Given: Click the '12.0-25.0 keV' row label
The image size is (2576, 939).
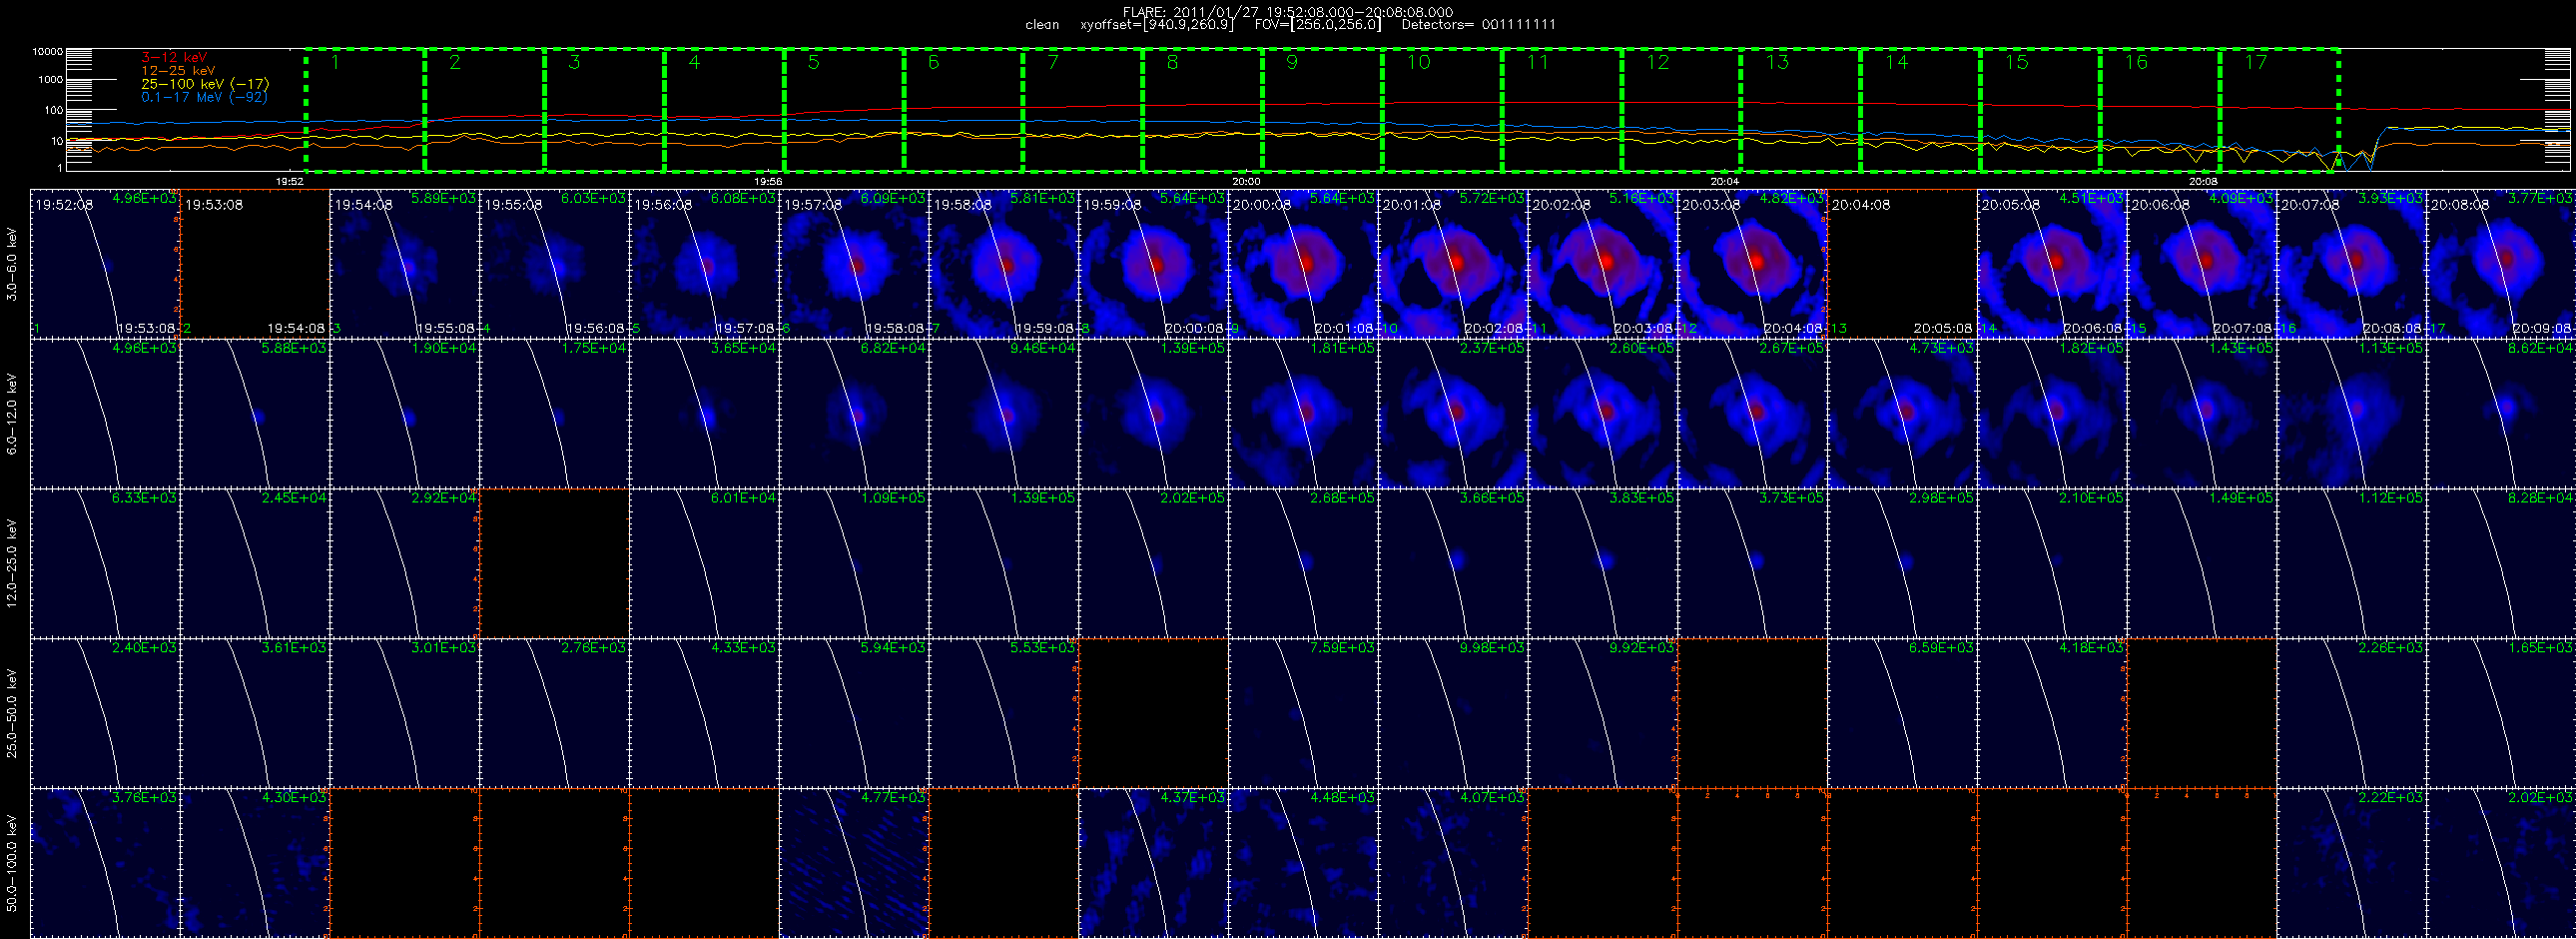Looking at the screenshot, I should point(12,564).
